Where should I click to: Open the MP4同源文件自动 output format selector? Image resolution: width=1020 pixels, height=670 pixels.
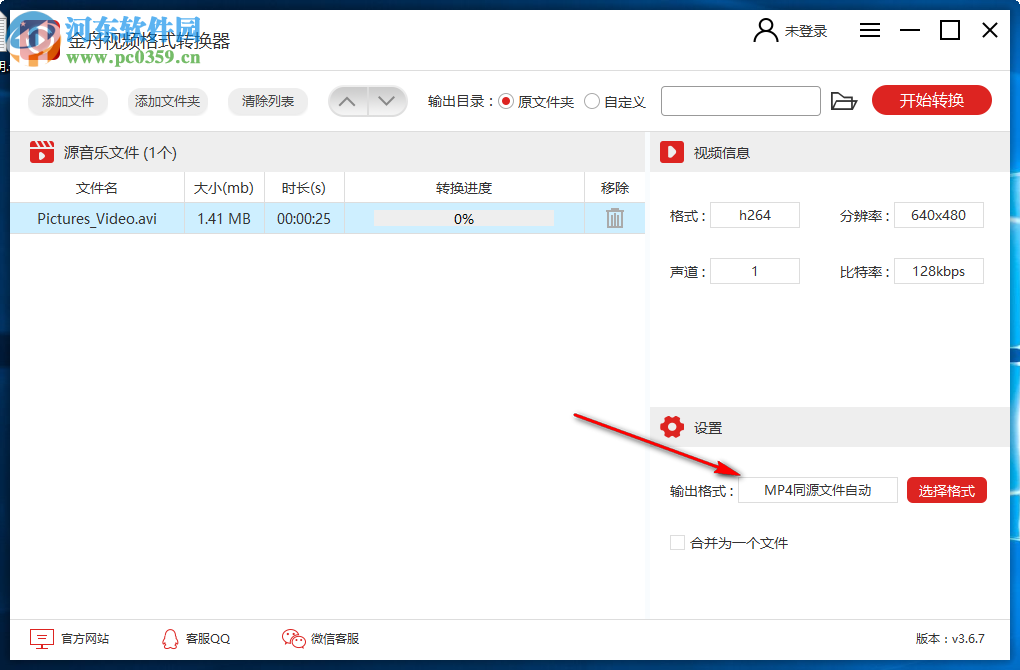pyautogui.click(x=818, y=490)
